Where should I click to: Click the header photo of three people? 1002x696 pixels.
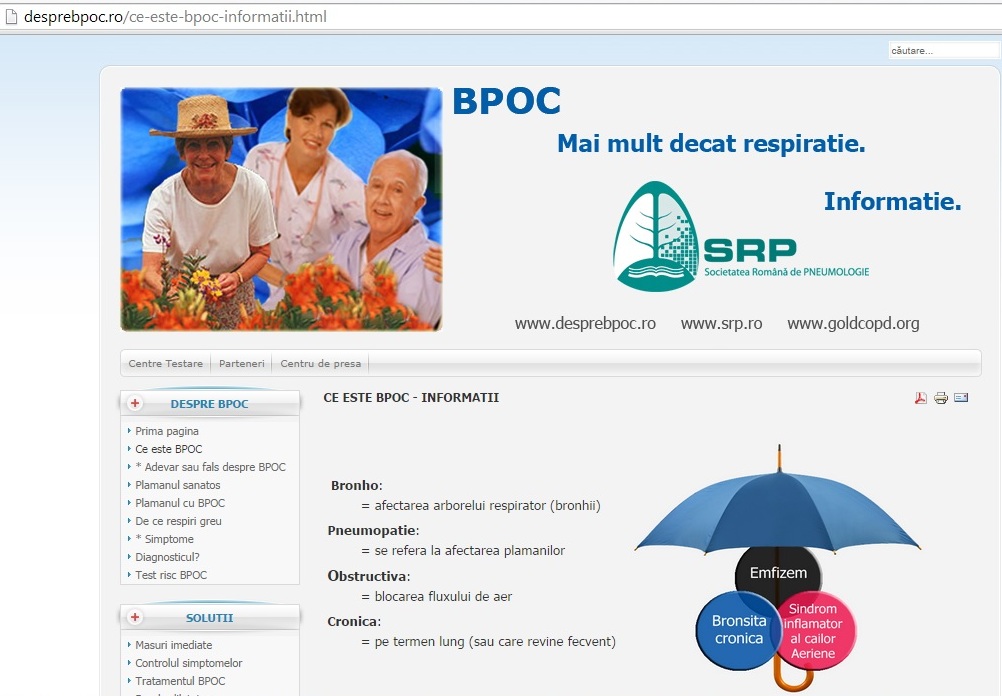point(281,209)
